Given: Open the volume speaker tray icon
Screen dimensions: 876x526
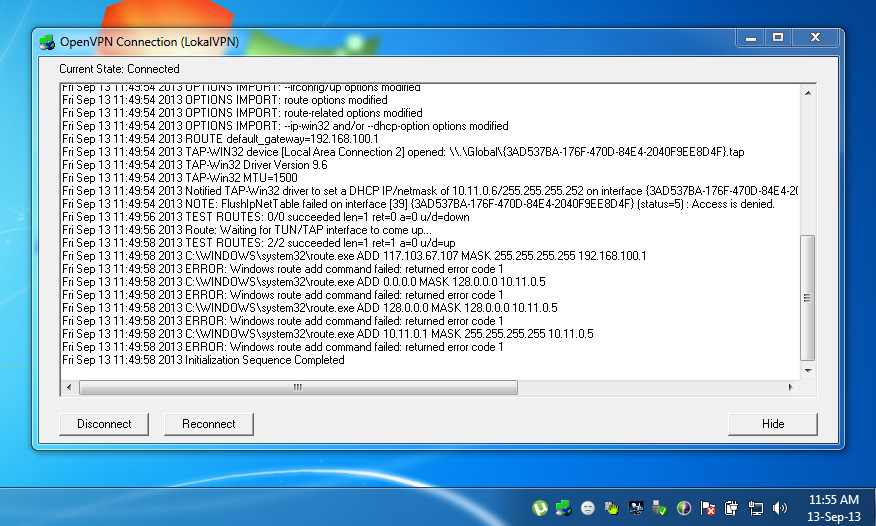Looking at the screenshot, I should coord(779,508).
